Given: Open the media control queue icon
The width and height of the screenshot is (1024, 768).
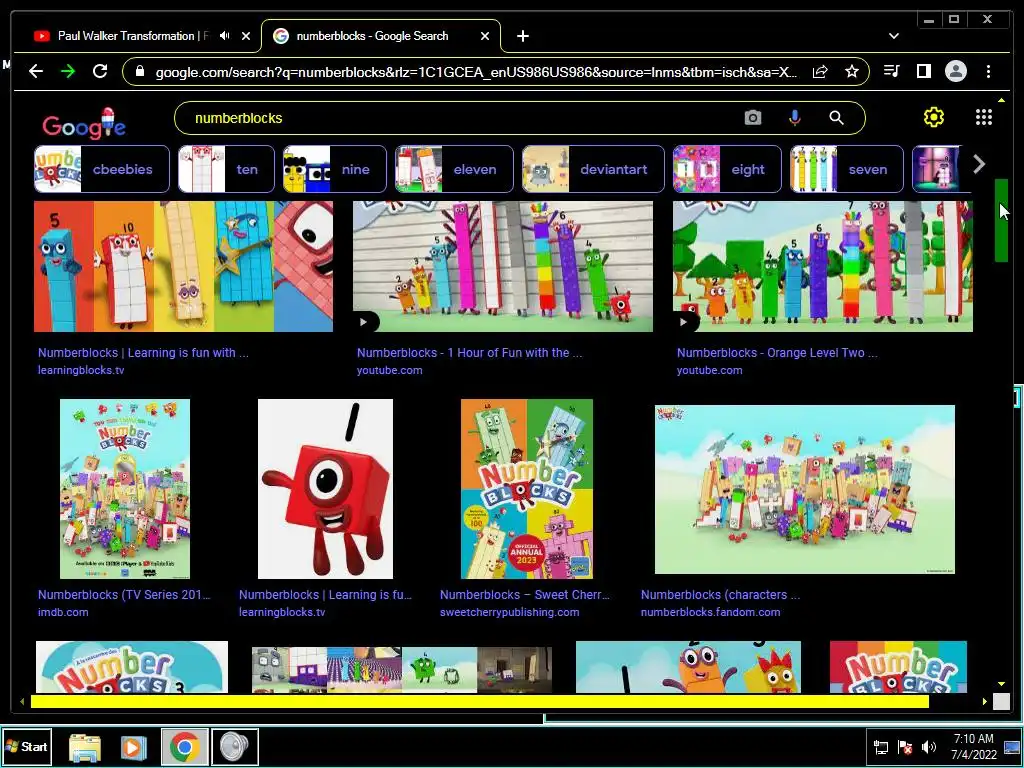Looking at the screenshot, I should point(891,71).
